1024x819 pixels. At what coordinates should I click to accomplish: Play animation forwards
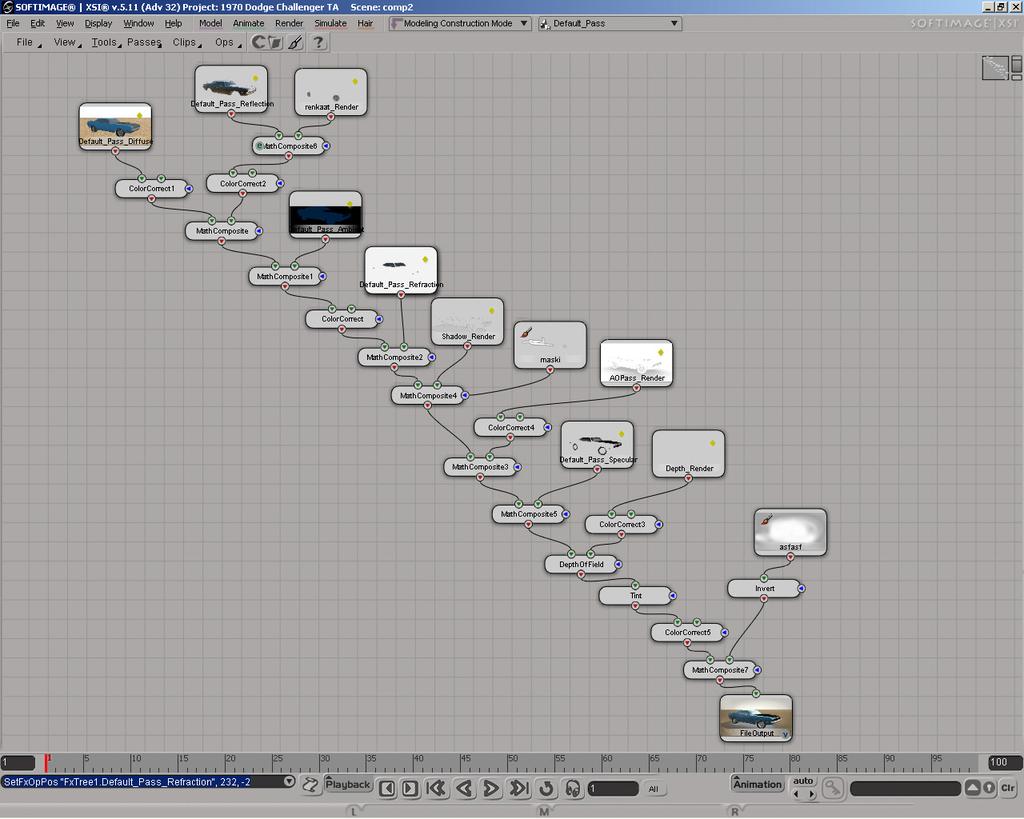491,788
